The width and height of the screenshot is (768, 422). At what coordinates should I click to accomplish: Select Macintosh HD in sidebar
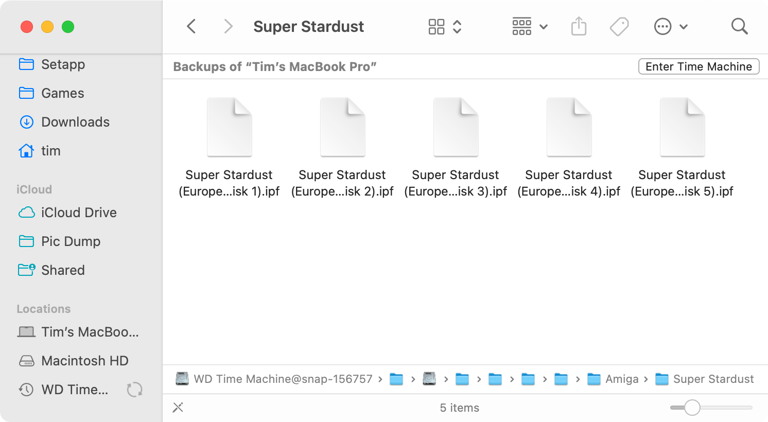[73, 361]
